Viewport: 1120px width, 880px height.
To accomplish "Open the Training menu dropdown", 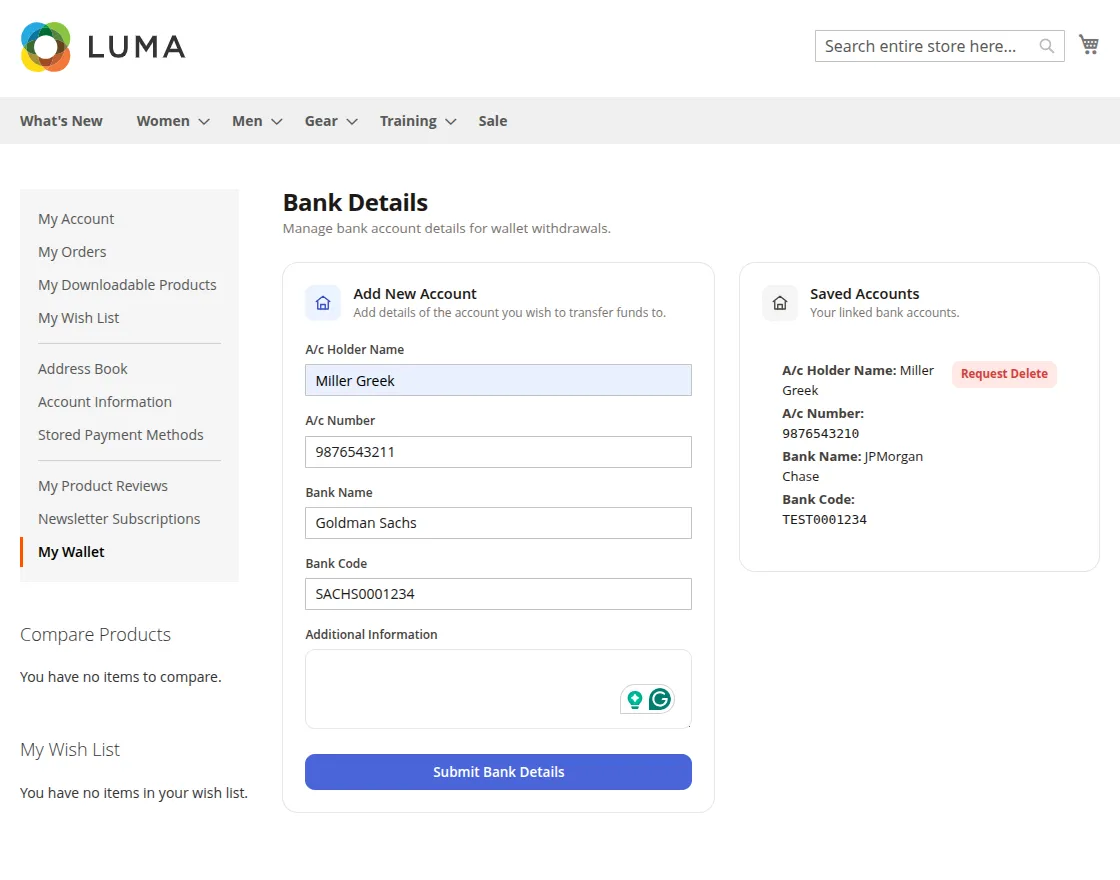I will 450,121.
